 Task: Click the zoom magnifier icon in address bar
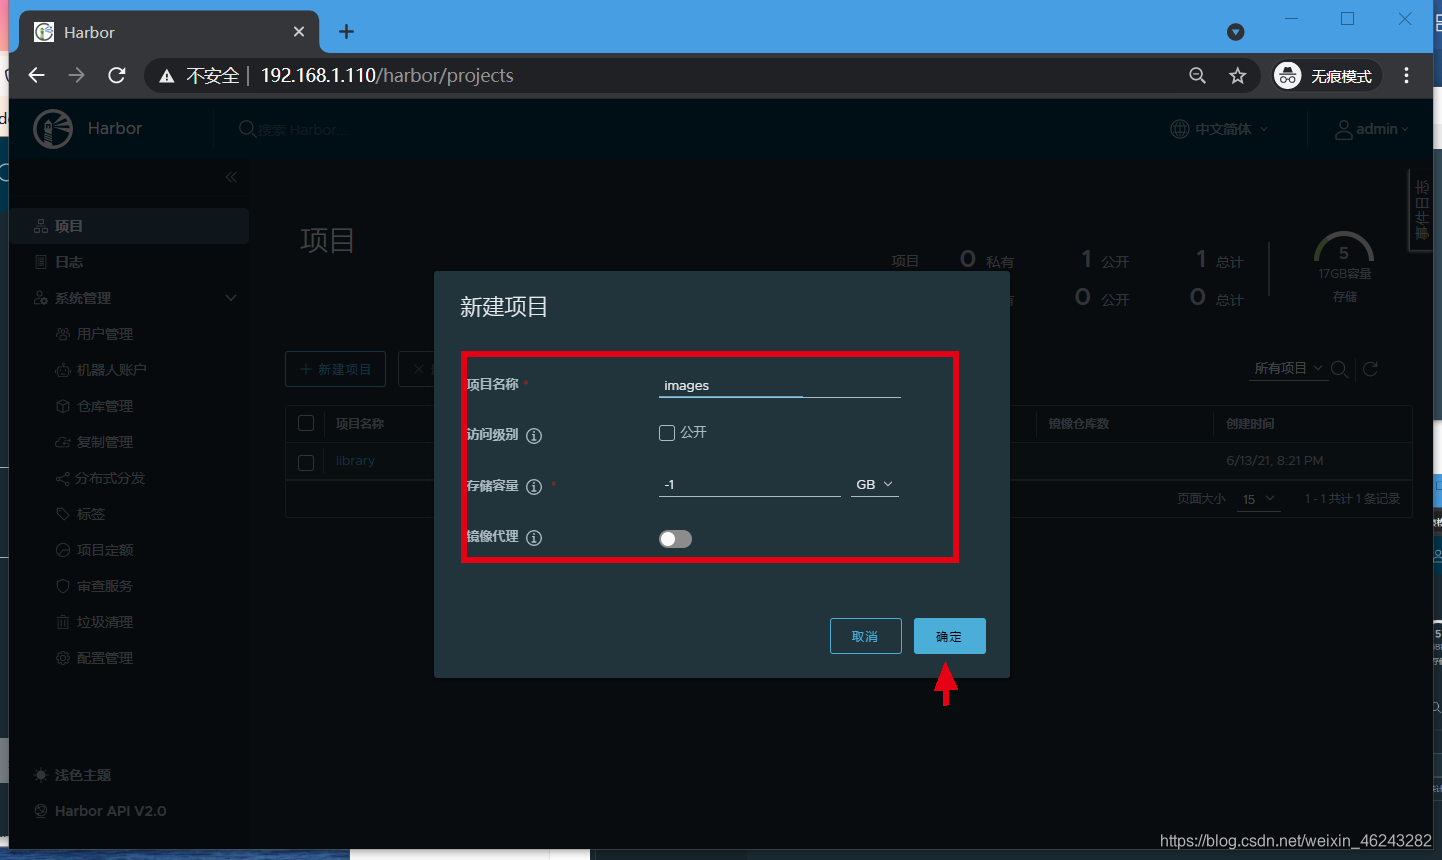(x=1197, y=76)
